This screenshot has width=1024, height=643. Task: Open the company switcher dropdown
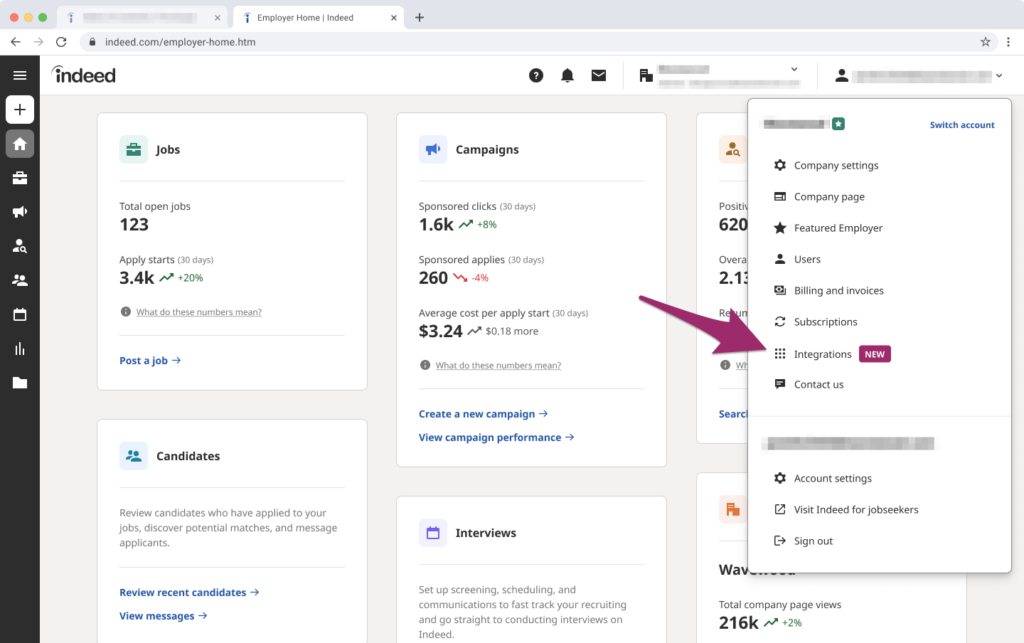pyautogui.click(x=793, y=72)
